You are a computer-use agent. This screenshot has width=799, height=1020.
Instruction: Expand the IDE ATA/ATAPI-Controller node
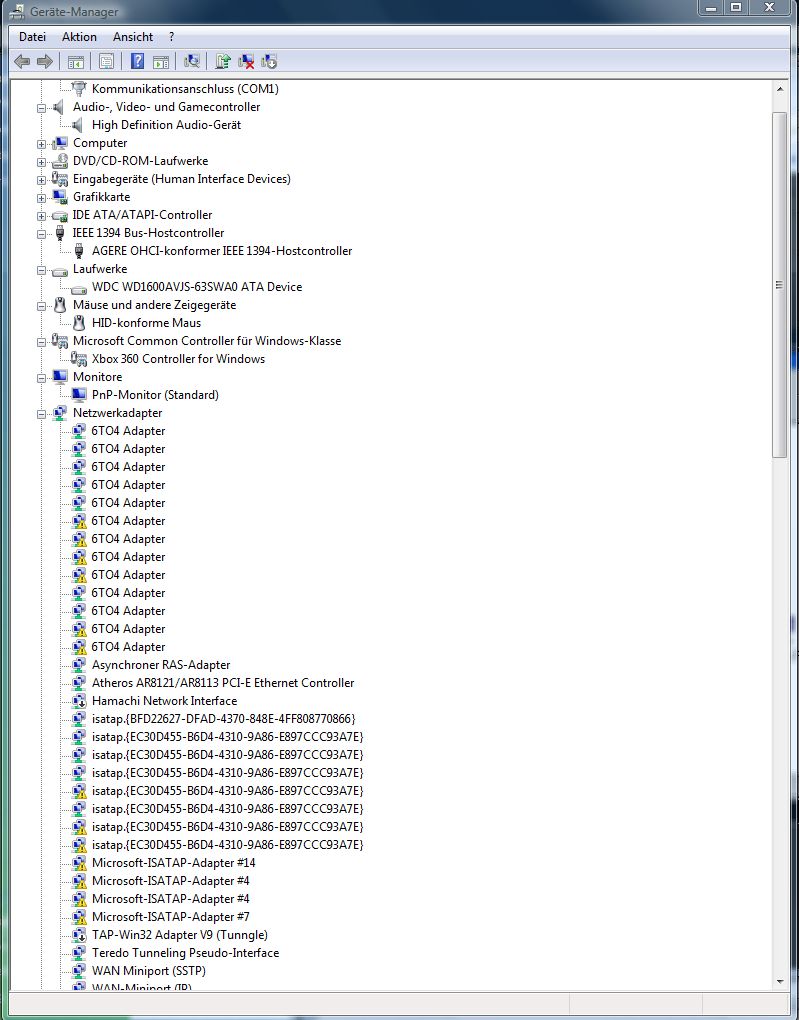tap(42, 216)
